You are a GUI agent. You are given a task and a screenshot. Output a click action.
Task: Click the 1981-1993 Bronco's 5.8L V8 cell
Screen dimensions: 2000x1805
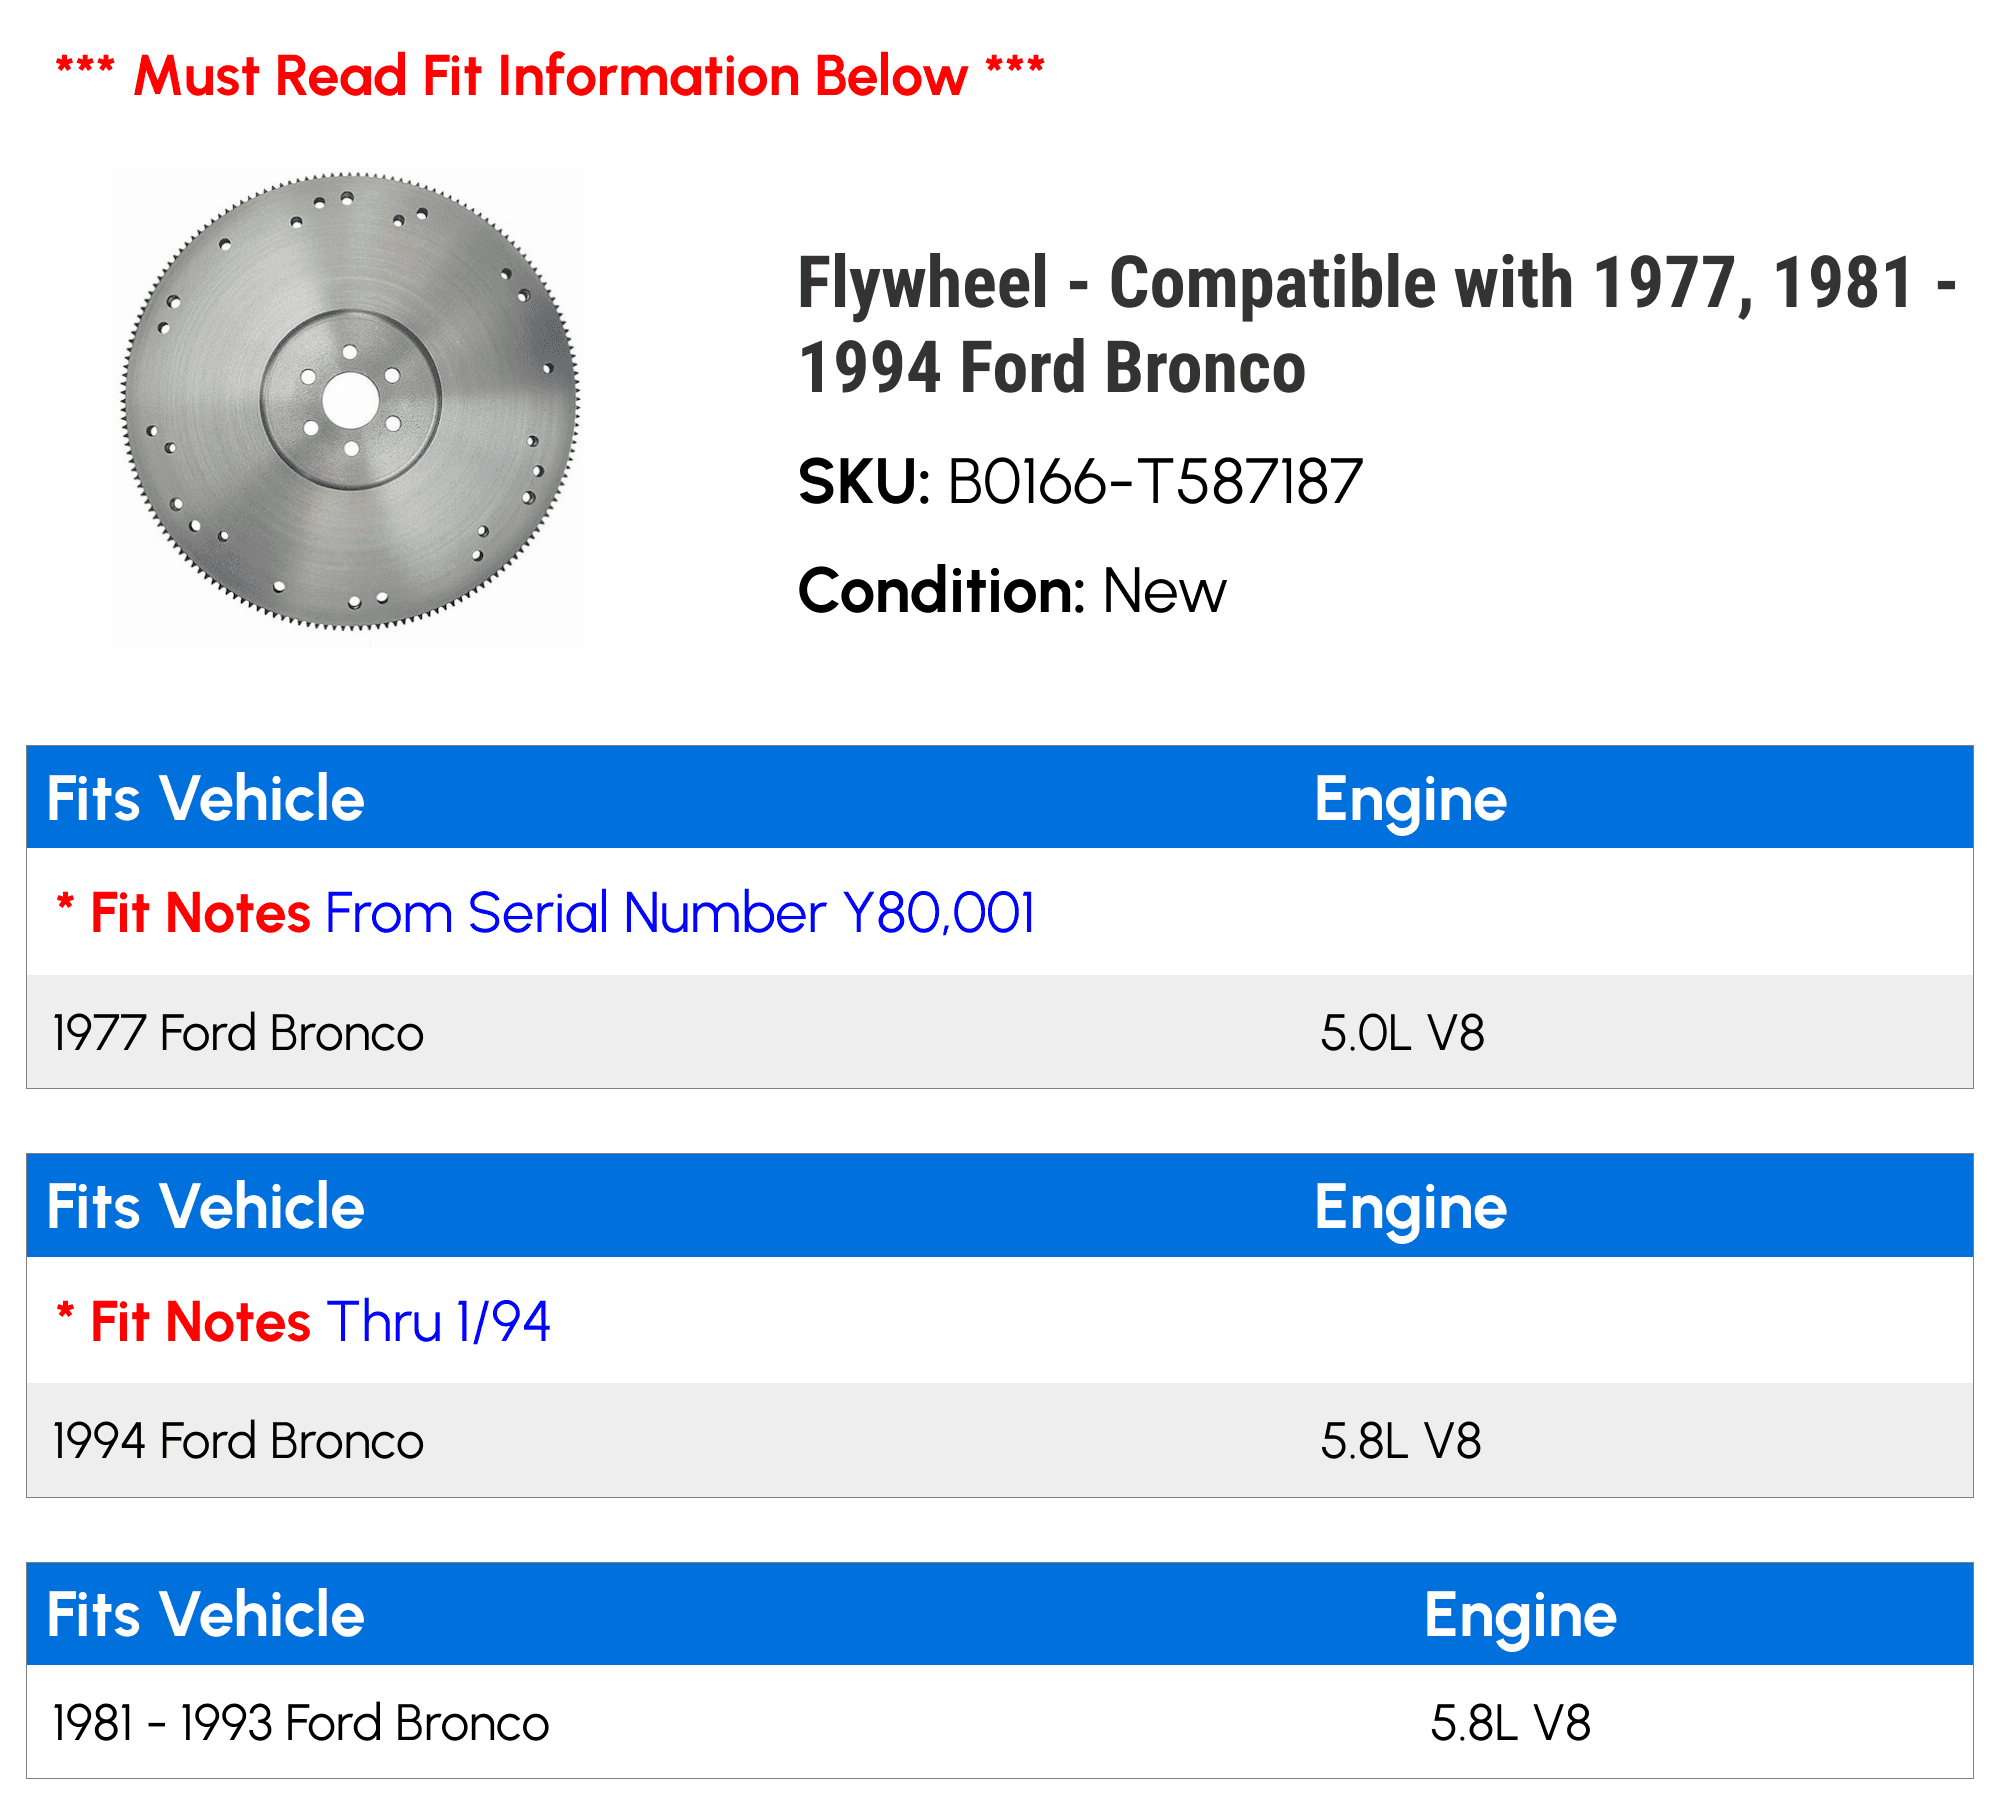tap(1510, 1723)
